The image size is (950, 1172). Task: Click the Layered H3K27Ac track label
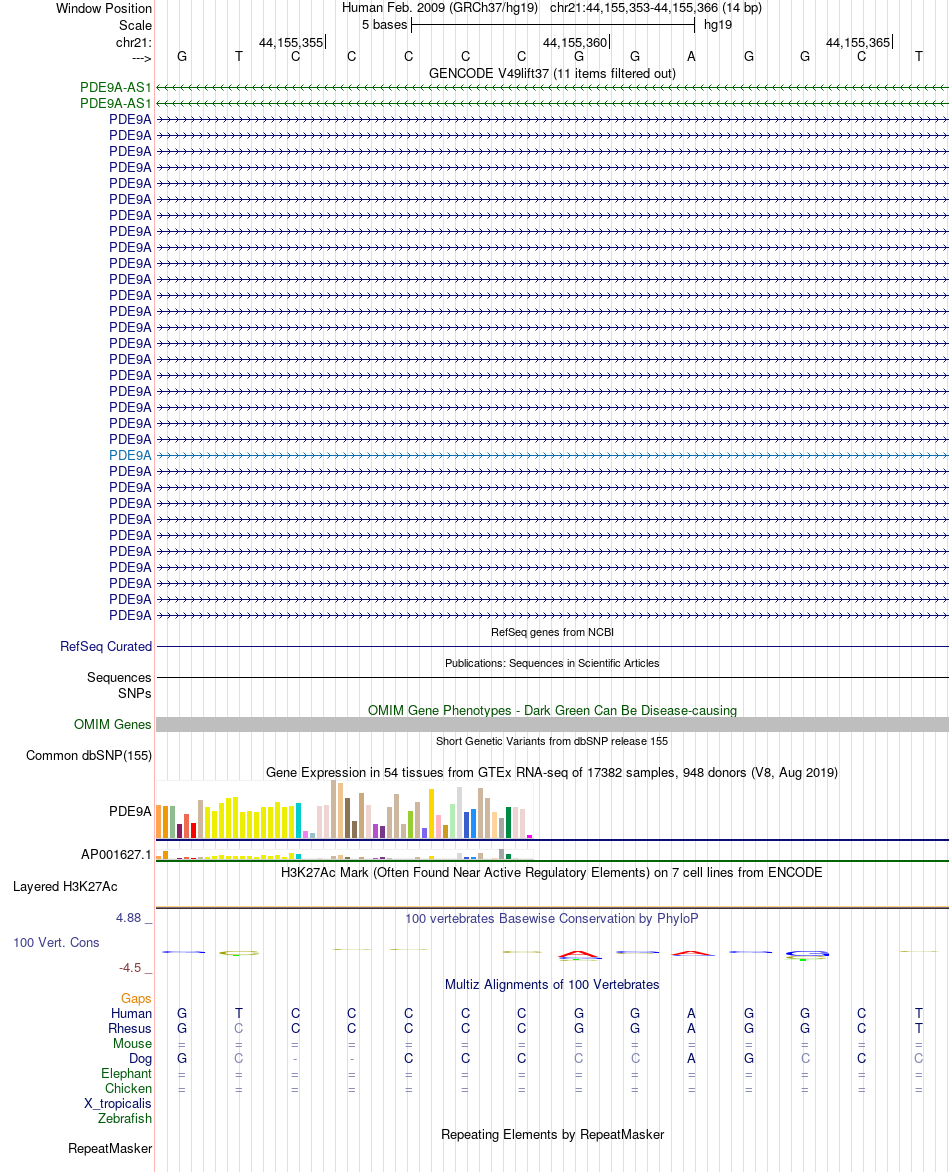tap(65, 886)
